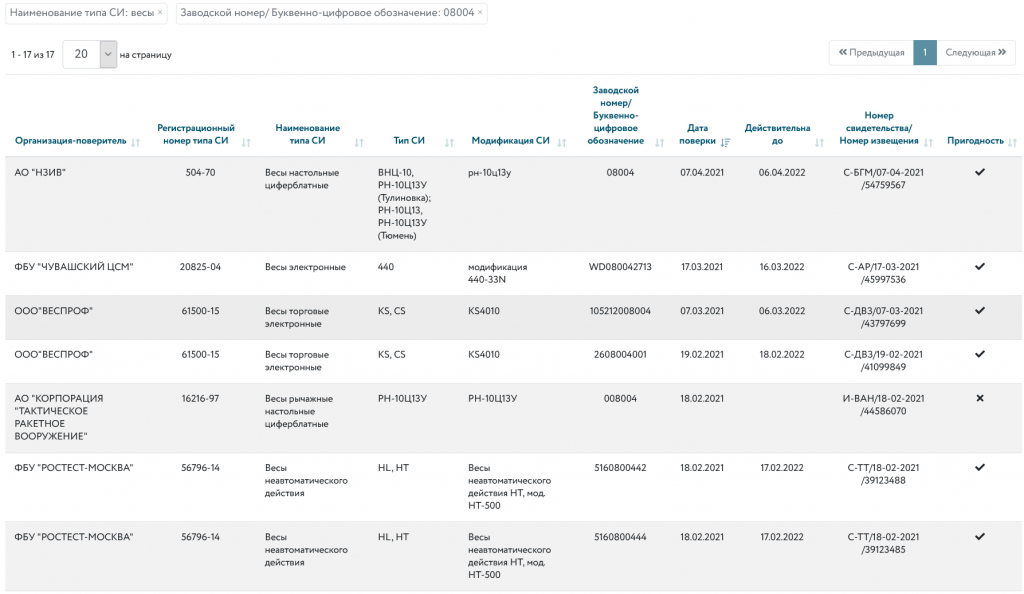Image resolution: width=1024 pixels, height=594 pixels.
Task: Toggle Дата поверки descending sort icon
Action: click(726, 142)
